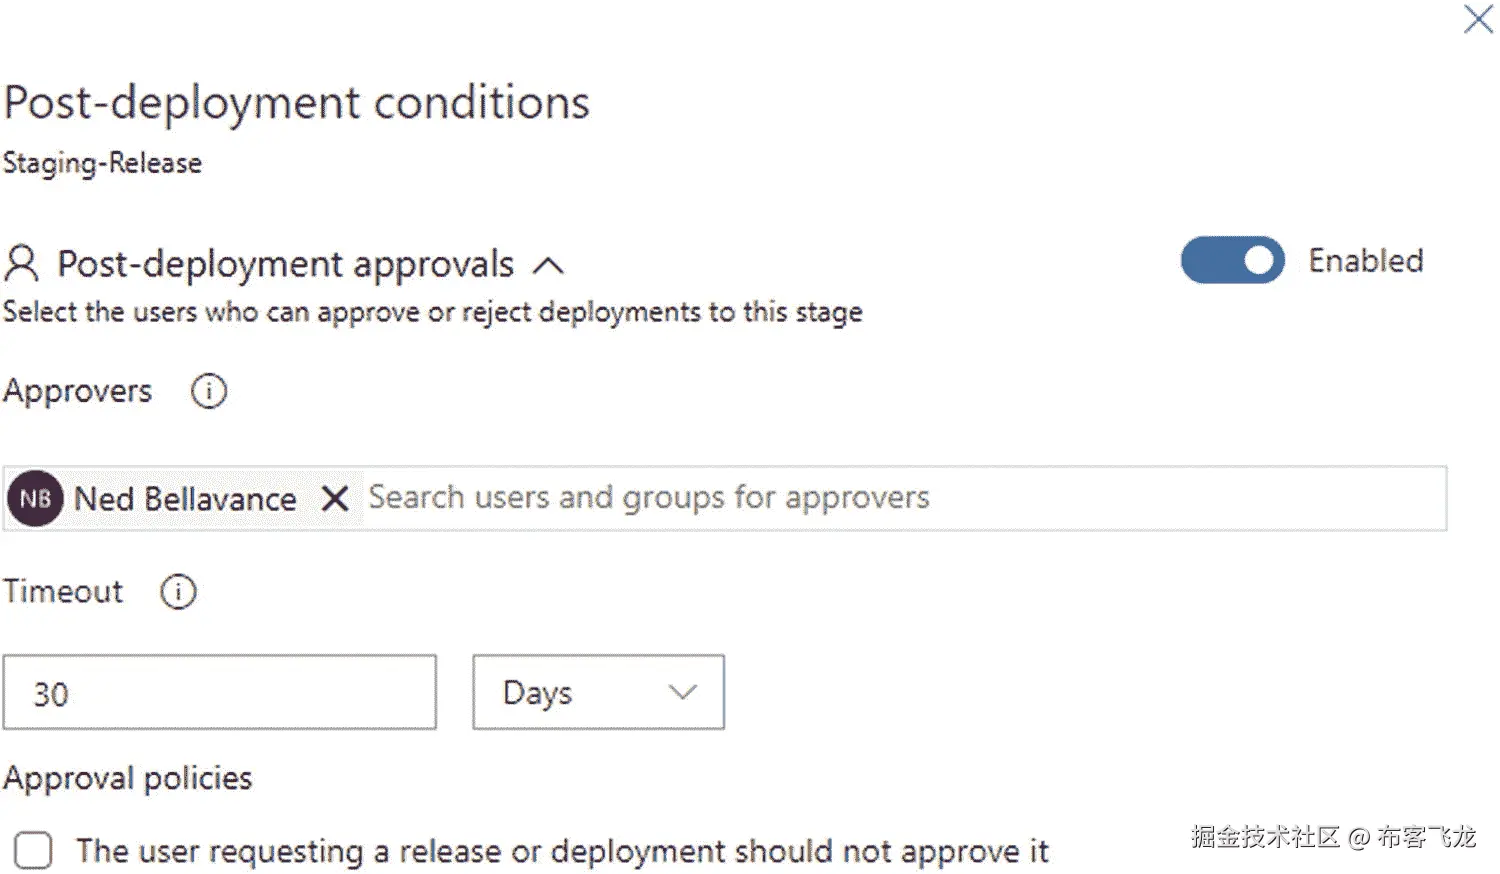Click the chevron arrow in Days dropdown

point(682,692)
